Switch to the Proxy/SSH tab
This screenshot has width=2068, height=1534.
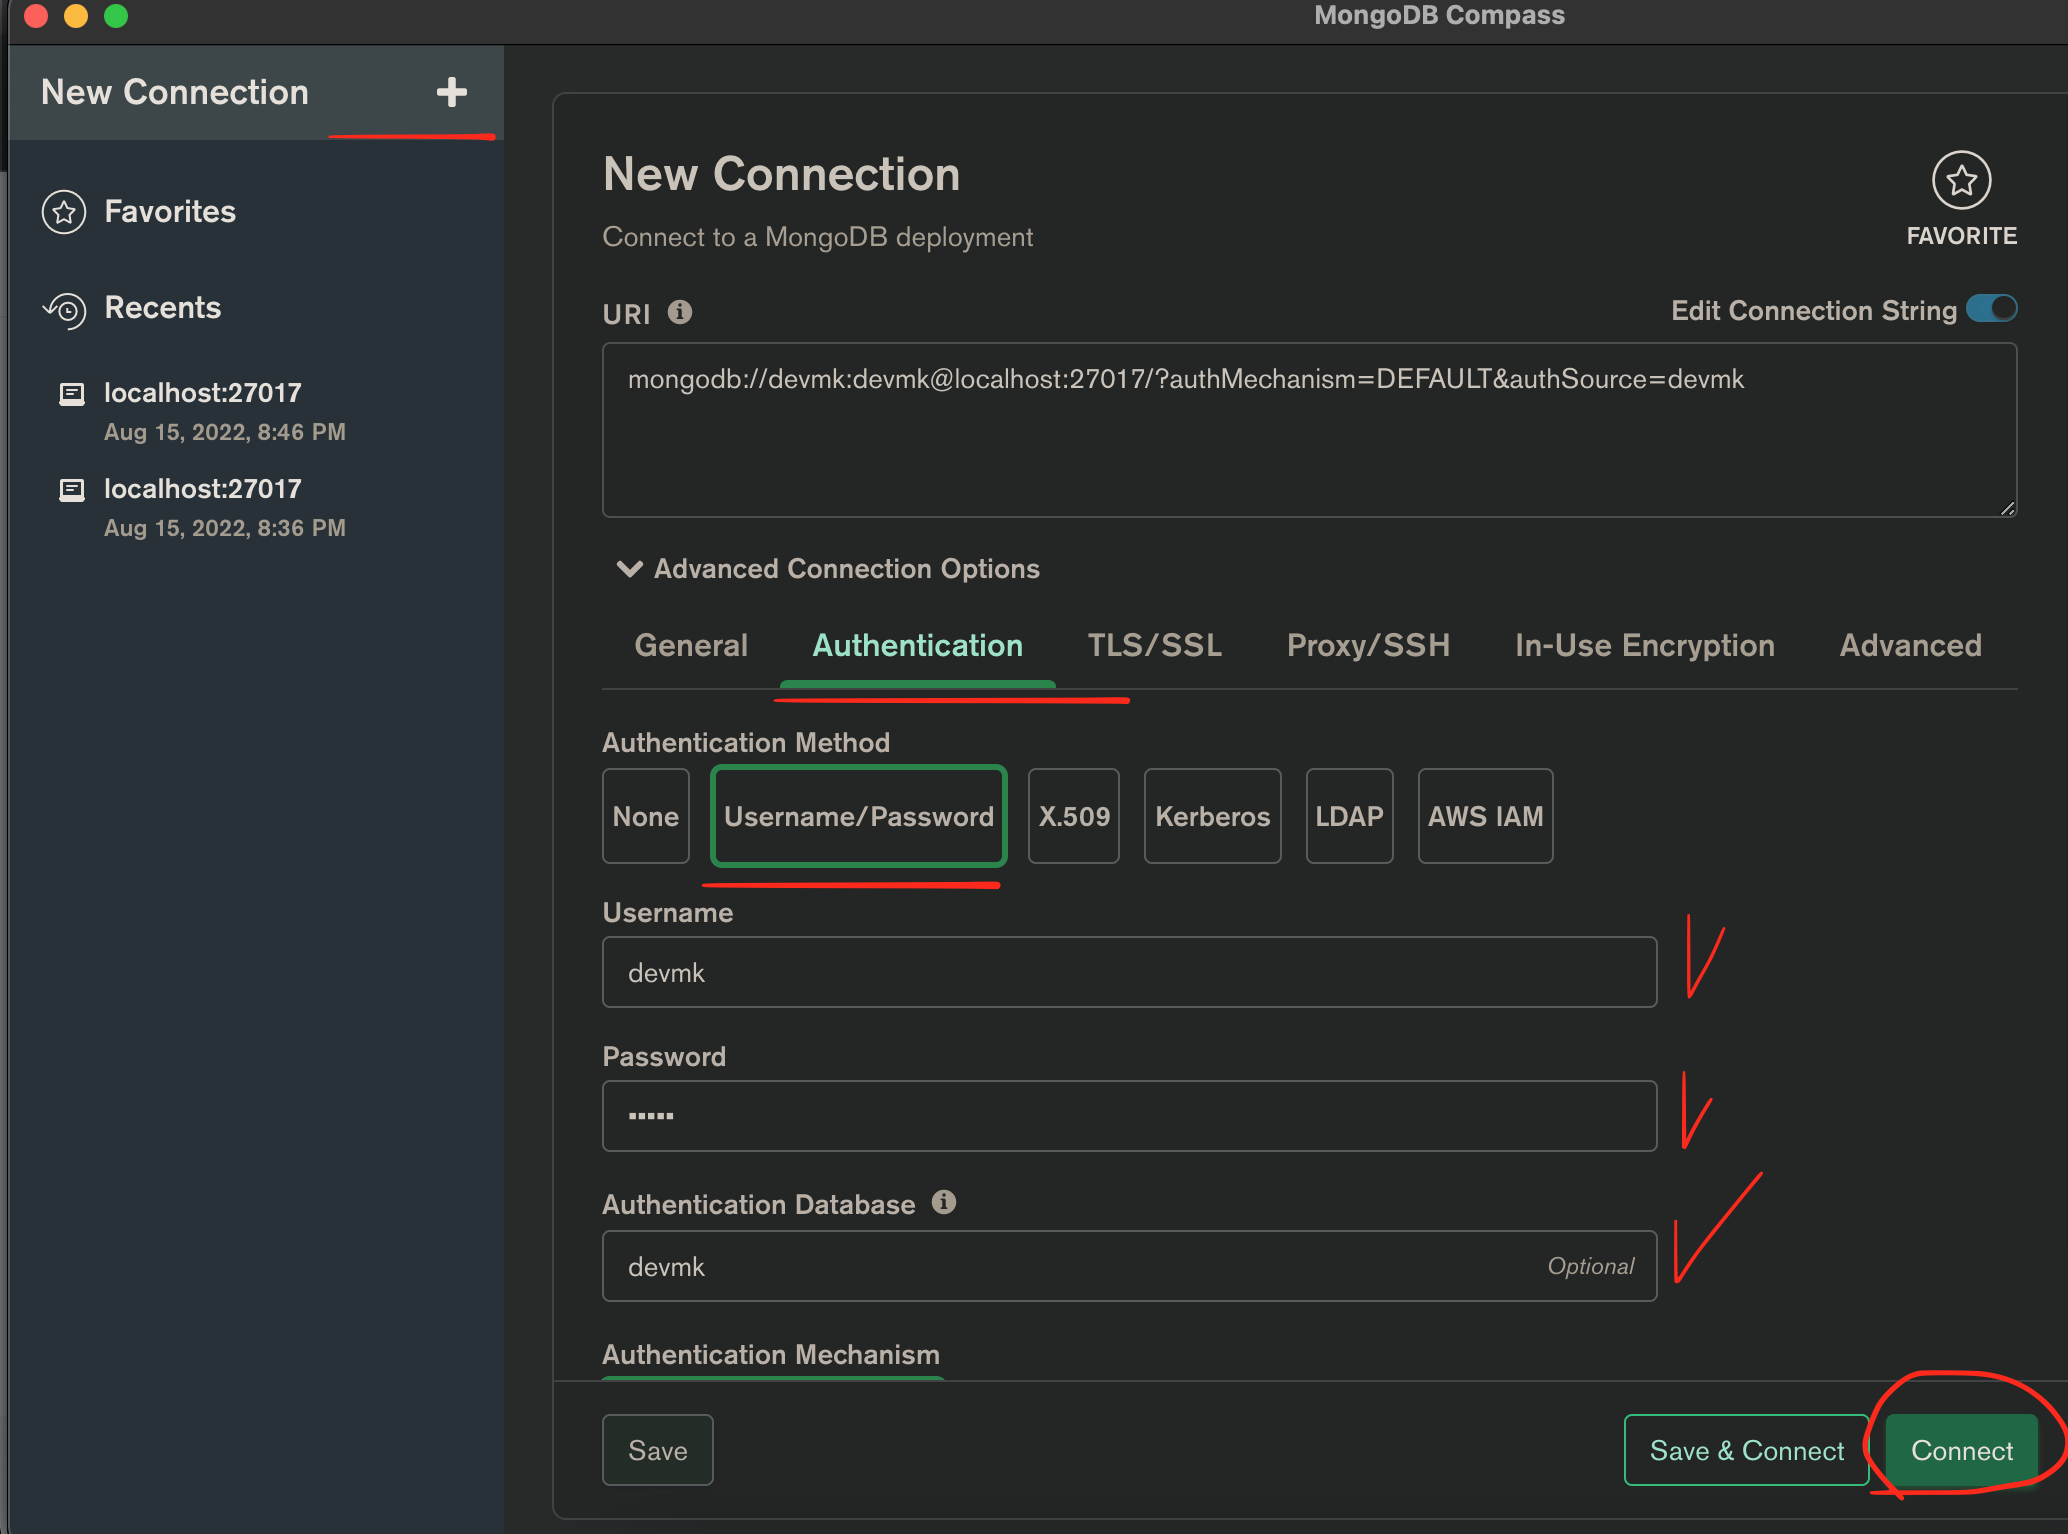pyautogui.click(x=1367, y=645)
